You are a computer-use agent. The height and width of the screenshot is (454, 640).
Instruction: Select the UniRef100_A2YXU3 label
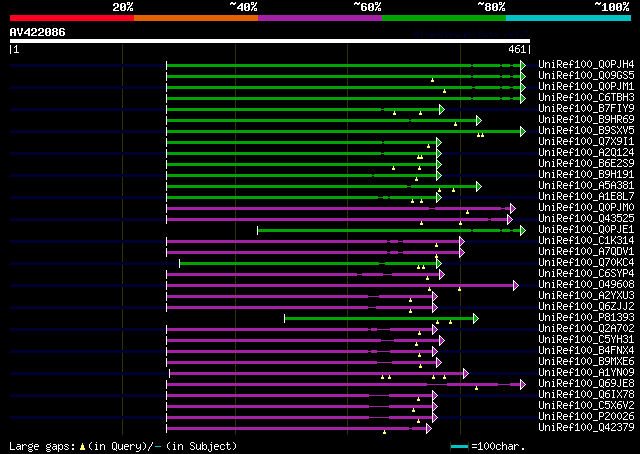pyautogui.click(x=586, y=296)
